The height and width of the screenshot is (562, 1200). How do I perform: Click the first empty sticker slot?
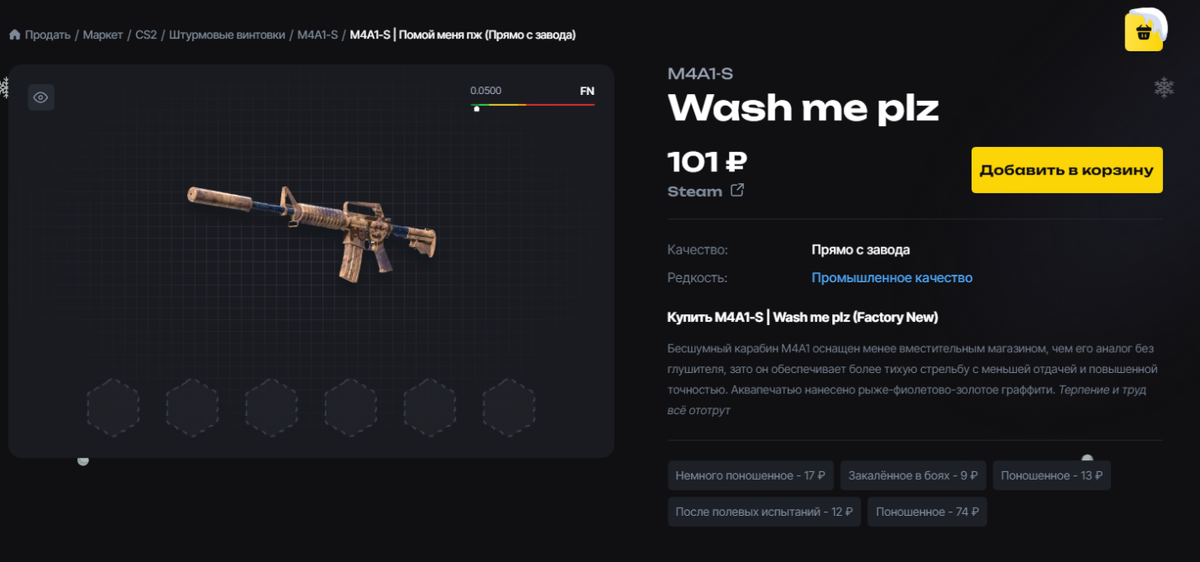pos(113,407)
